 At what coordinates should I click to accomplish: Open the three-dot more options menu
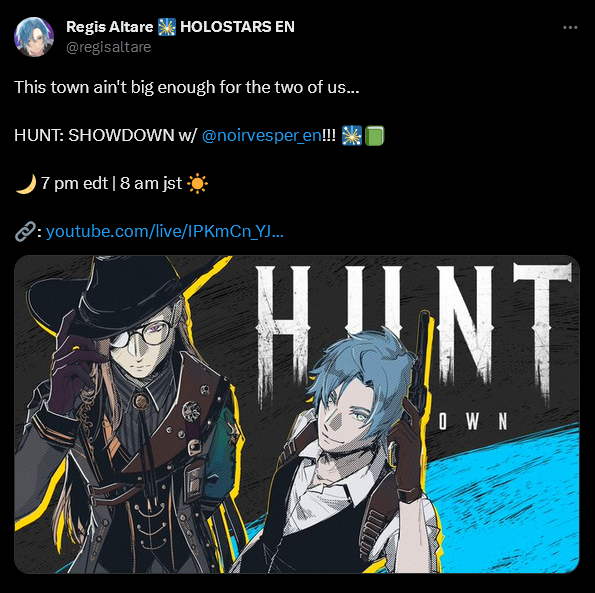pyautogui.click(x=570, y=27)
